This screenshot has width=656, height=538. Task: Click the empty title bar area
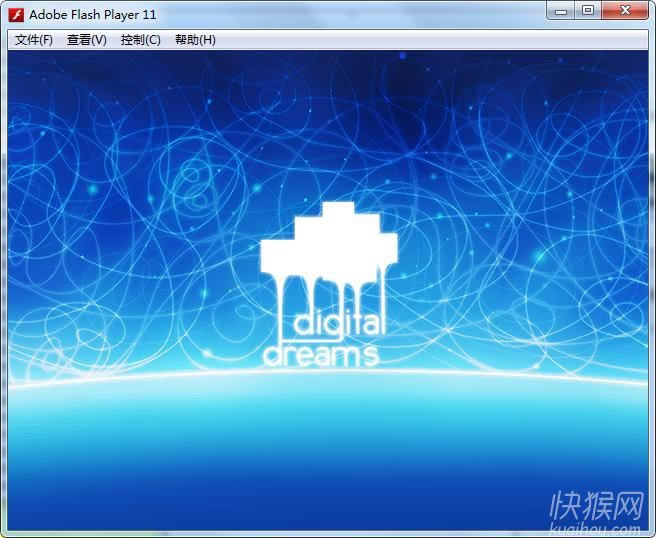tap(350, 15)
